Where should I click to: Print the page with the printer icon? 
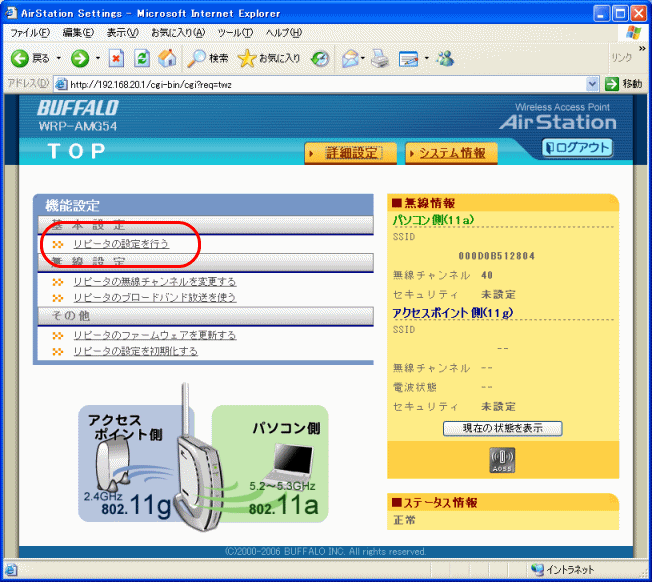[380, 58]
